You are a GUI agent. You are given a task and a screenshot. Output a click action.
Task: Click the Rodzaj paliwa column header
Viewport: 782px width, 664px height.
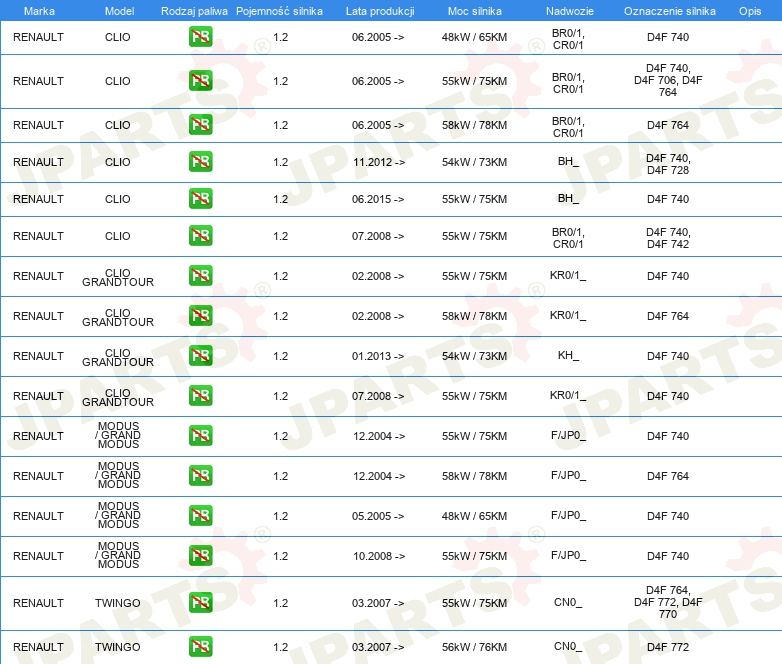tap(194, 11)
